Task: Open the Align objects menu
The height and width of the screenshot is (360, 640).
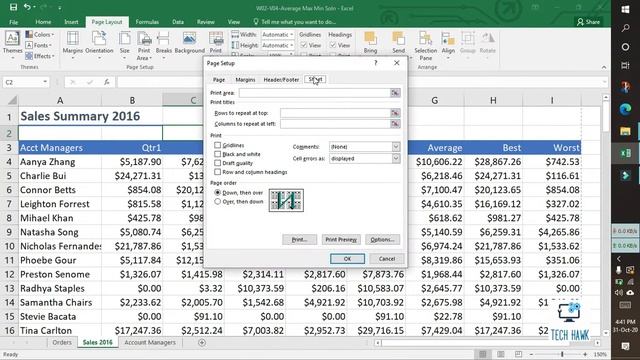Action: [448, 44]
